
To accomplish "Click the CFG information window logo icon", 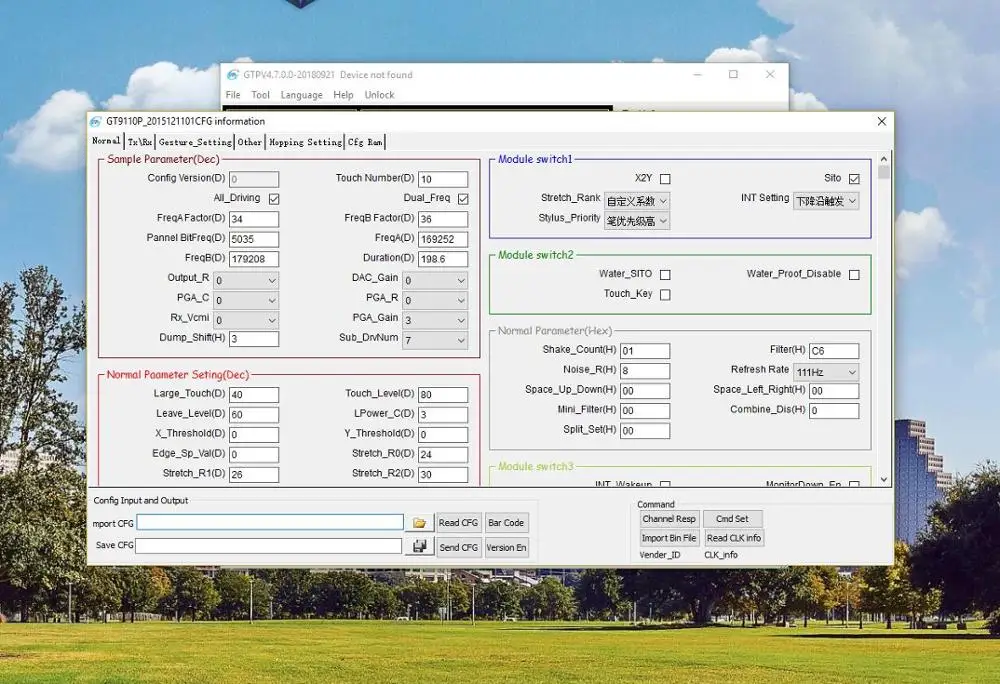I will click(97, 121).
